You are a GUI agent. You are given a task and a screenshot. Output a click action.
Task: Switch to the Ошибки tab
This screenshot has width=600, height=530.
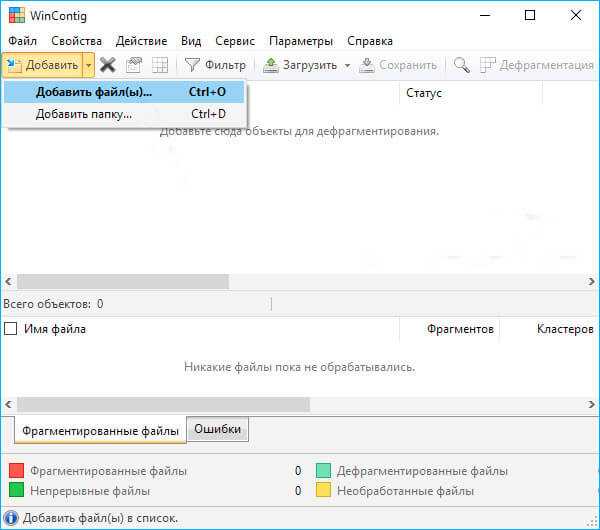click(217, 429)
